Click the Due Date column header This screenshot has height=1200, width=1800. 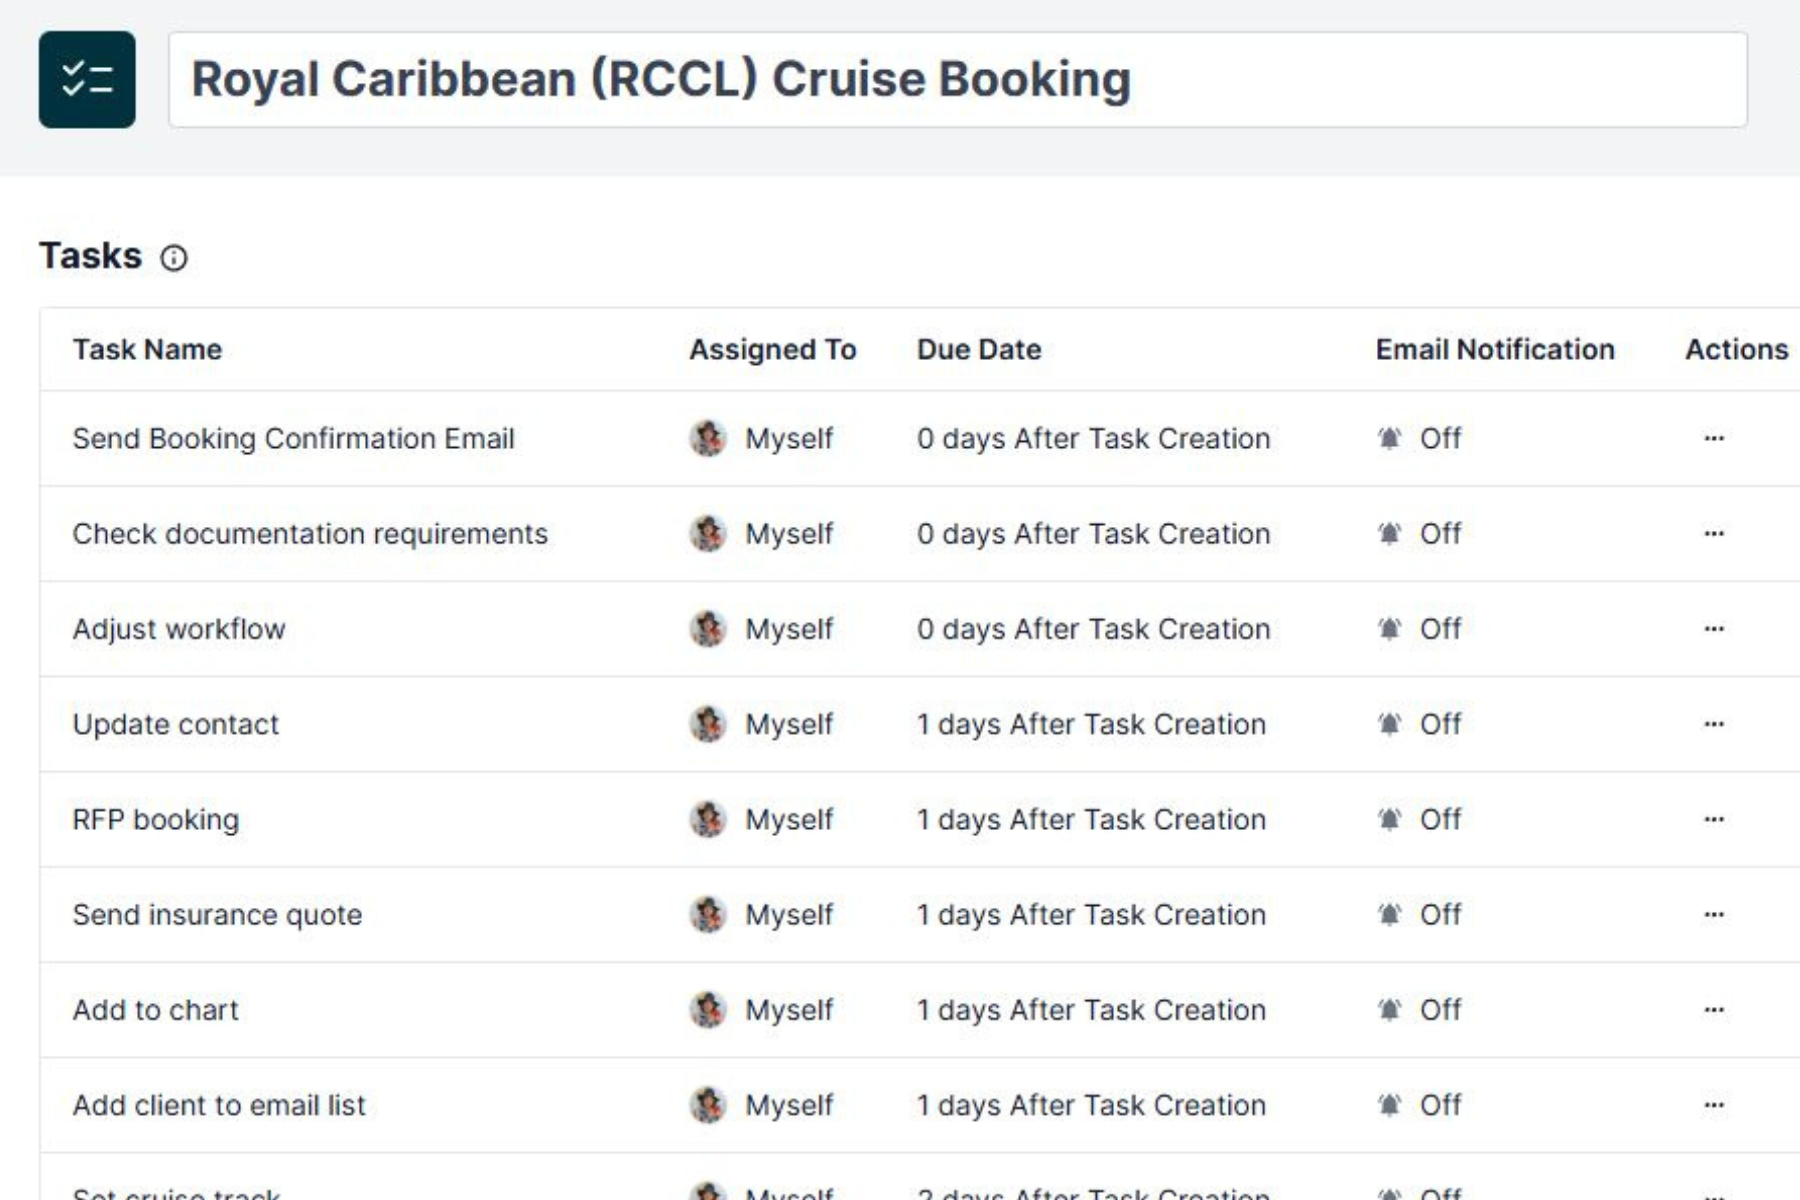coord(979,349)
